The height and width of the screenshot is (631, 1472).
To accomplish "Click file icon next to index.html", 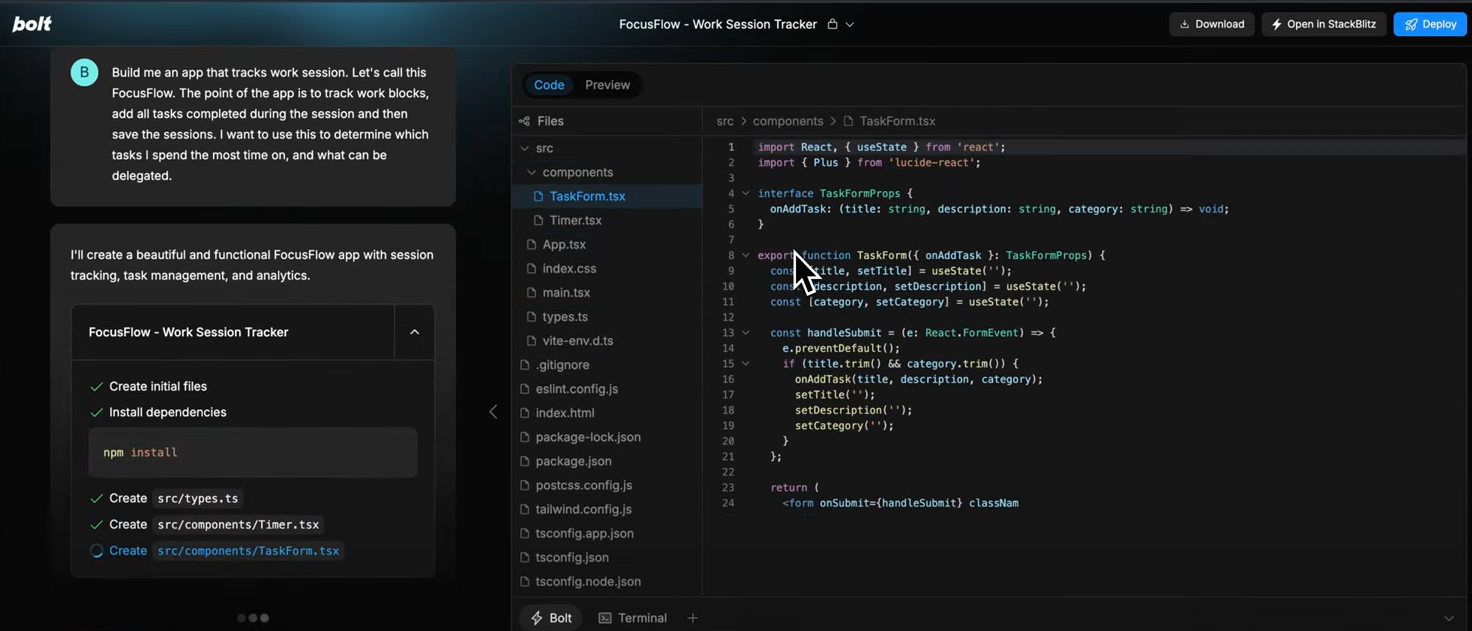I will pyautogui.click(x=525, y=413).
